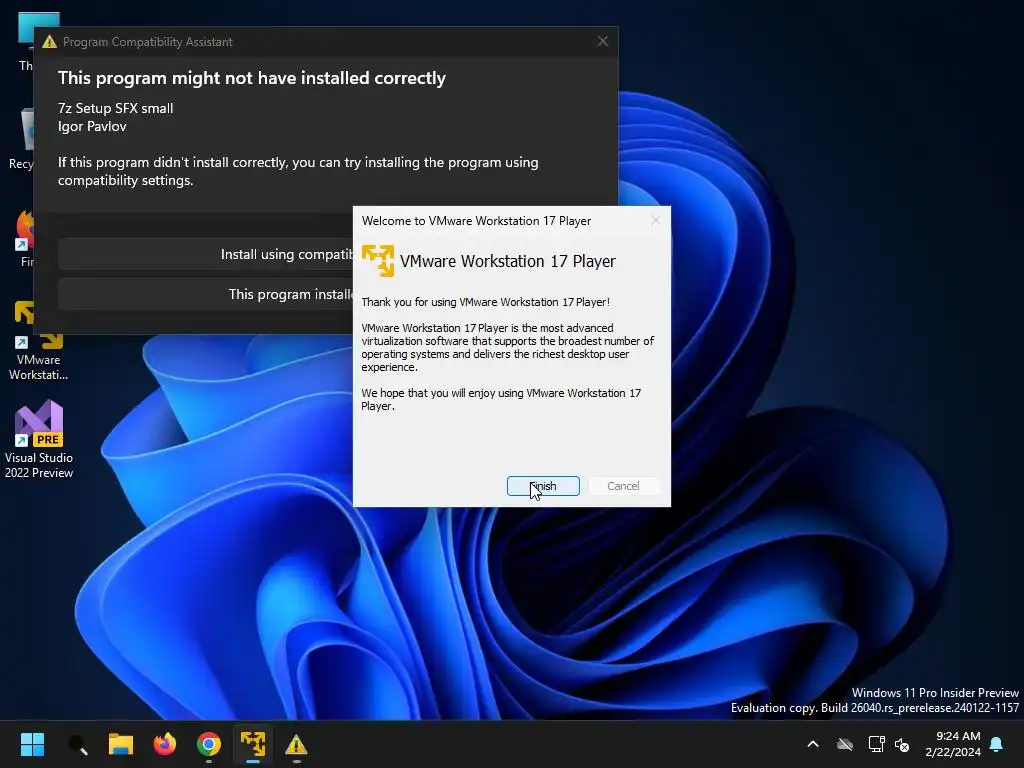Open Visual Studio 2022 Preview desktop shortcut
The width and height of the screenshot is (1024, 768).
pyautogui.click(x=39, y=440)
